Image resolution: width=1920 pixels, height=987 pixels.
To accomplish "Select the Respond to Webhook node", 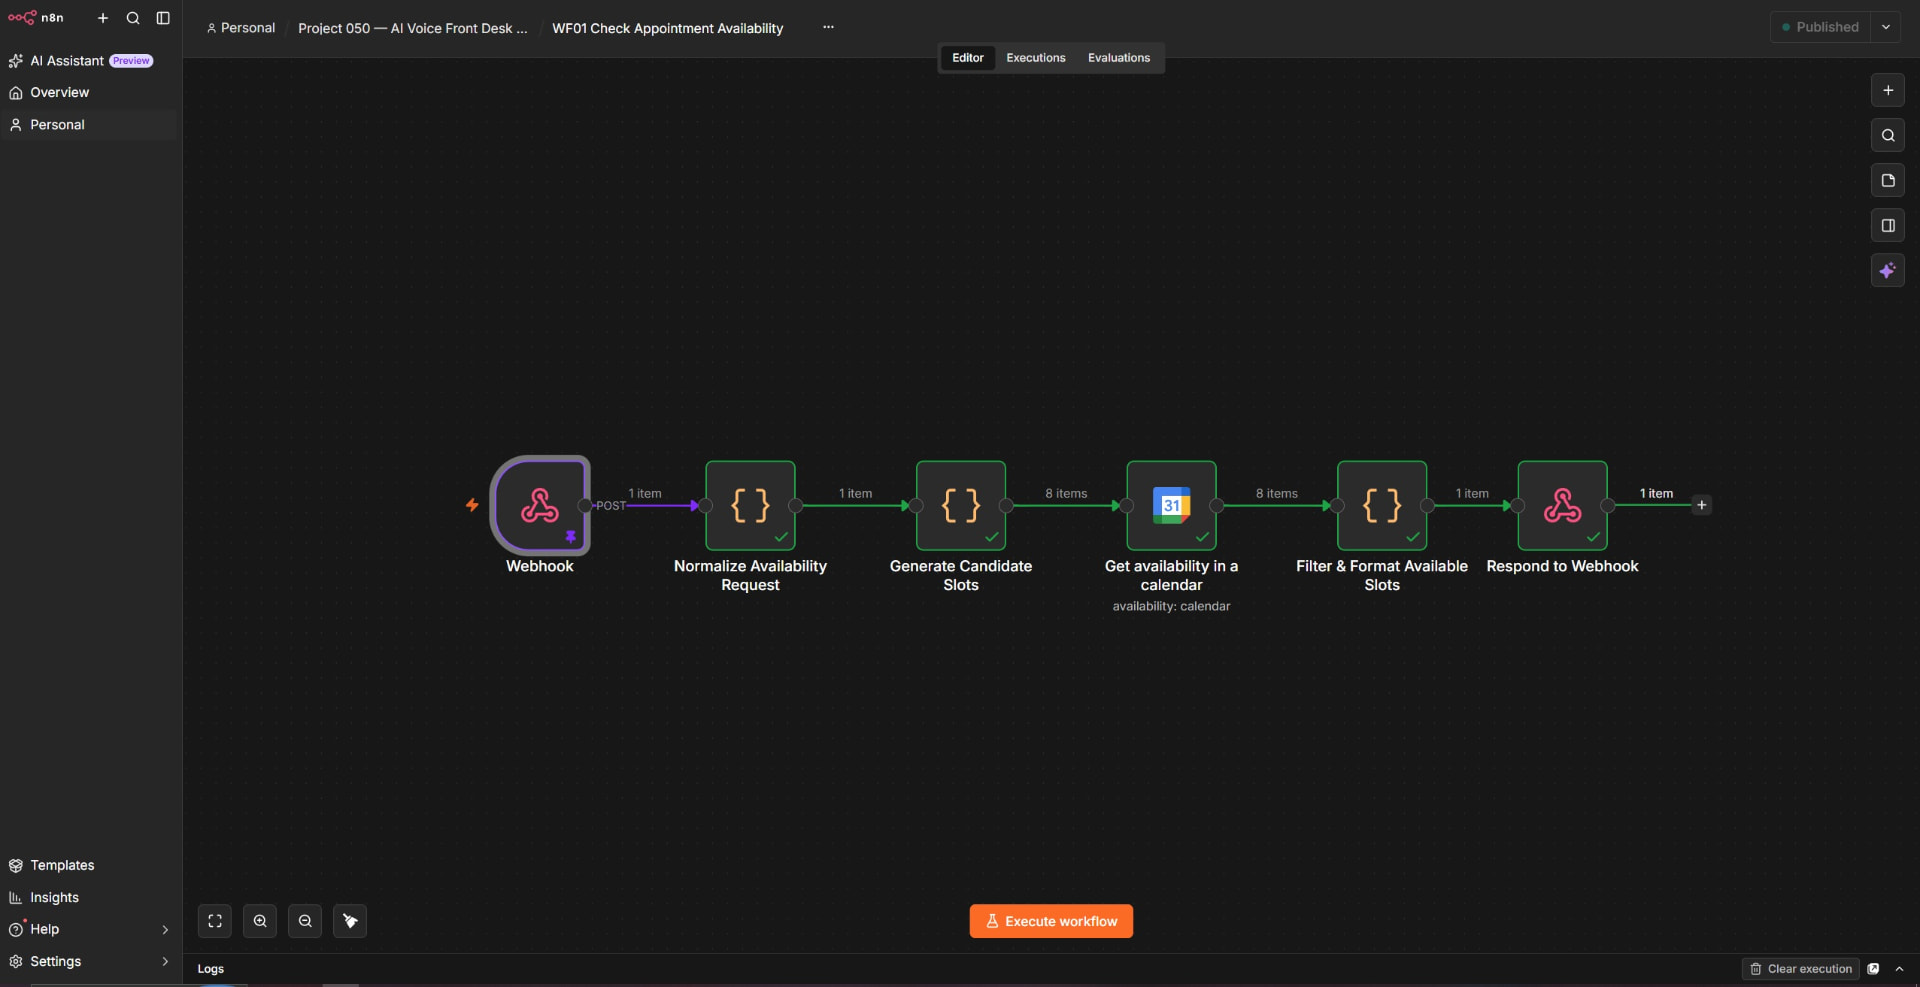I will [x=1562, y=505].
